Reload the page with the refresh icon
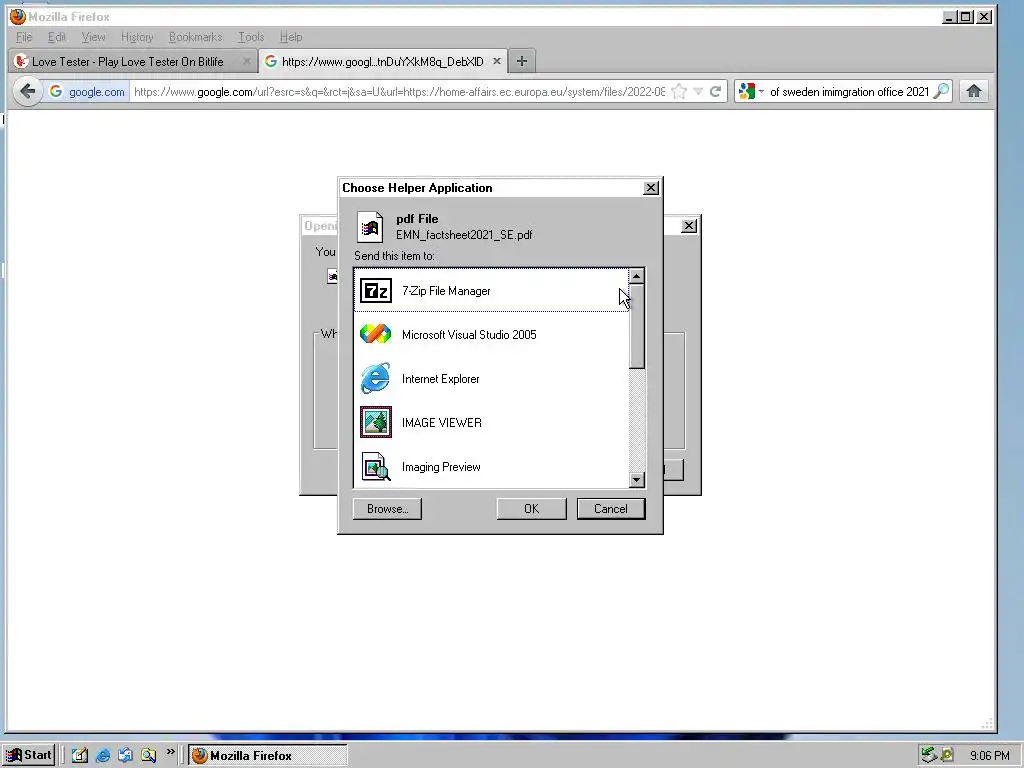 coord(716,91)
